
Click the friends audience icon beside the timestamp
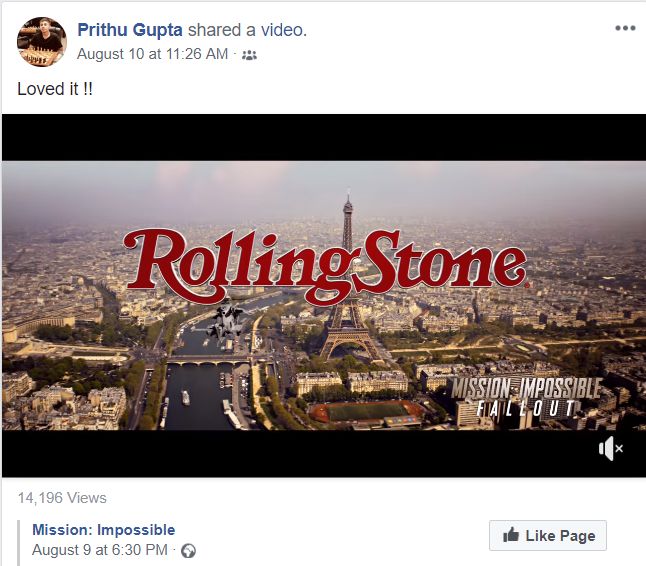pos(249,55)
